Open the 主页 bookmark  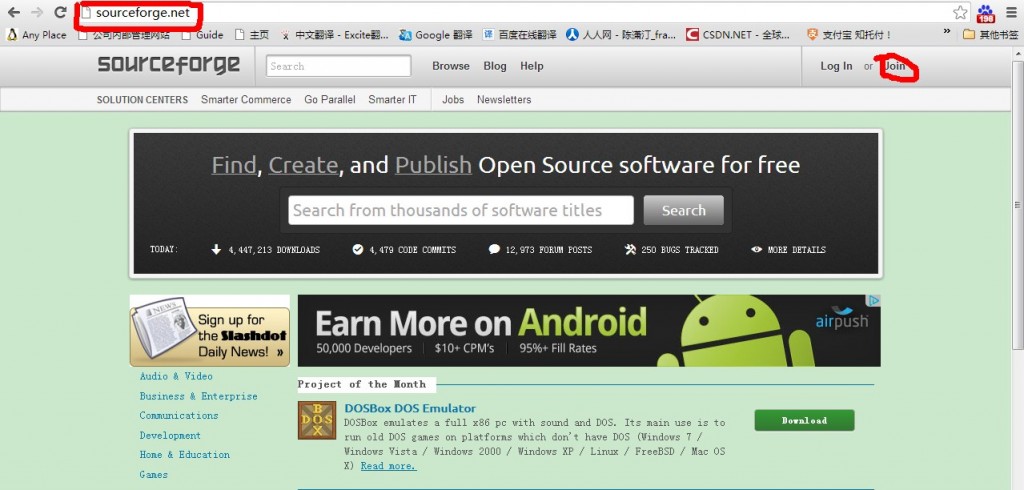252,35
